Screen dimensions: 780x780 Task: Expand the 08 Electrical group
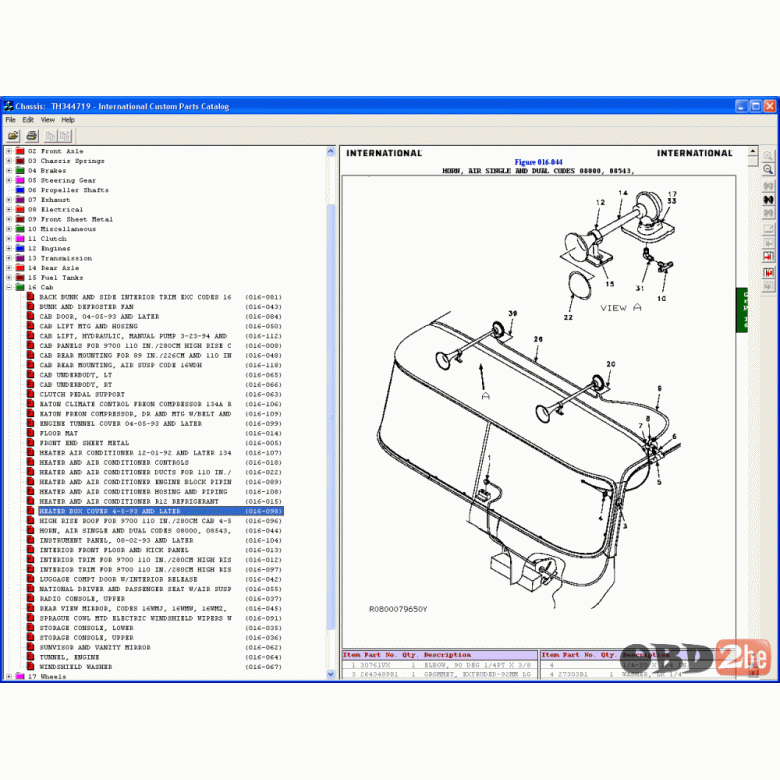[x=8, y=209]
